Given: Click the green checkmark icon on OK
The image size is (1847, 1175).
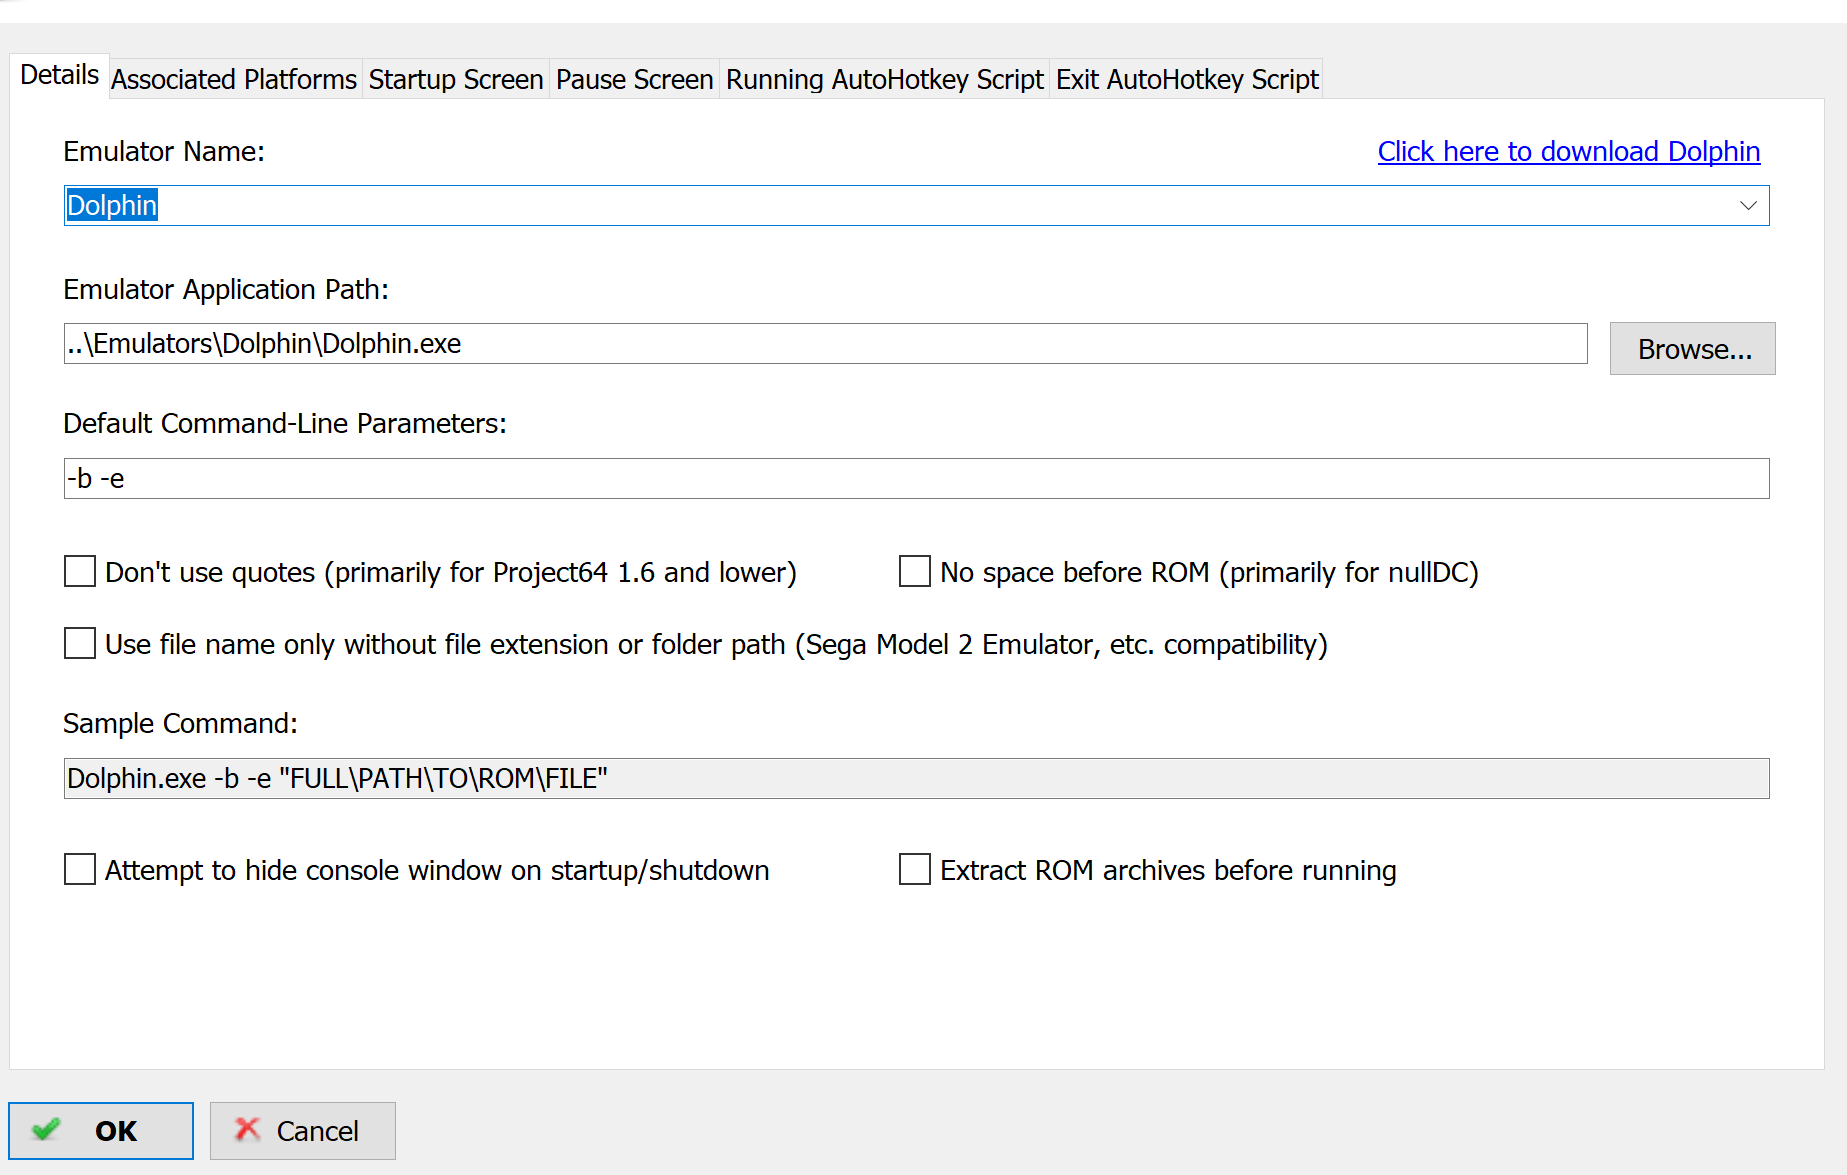Looking at the screenshot, I should click(x=46, y=1130).
